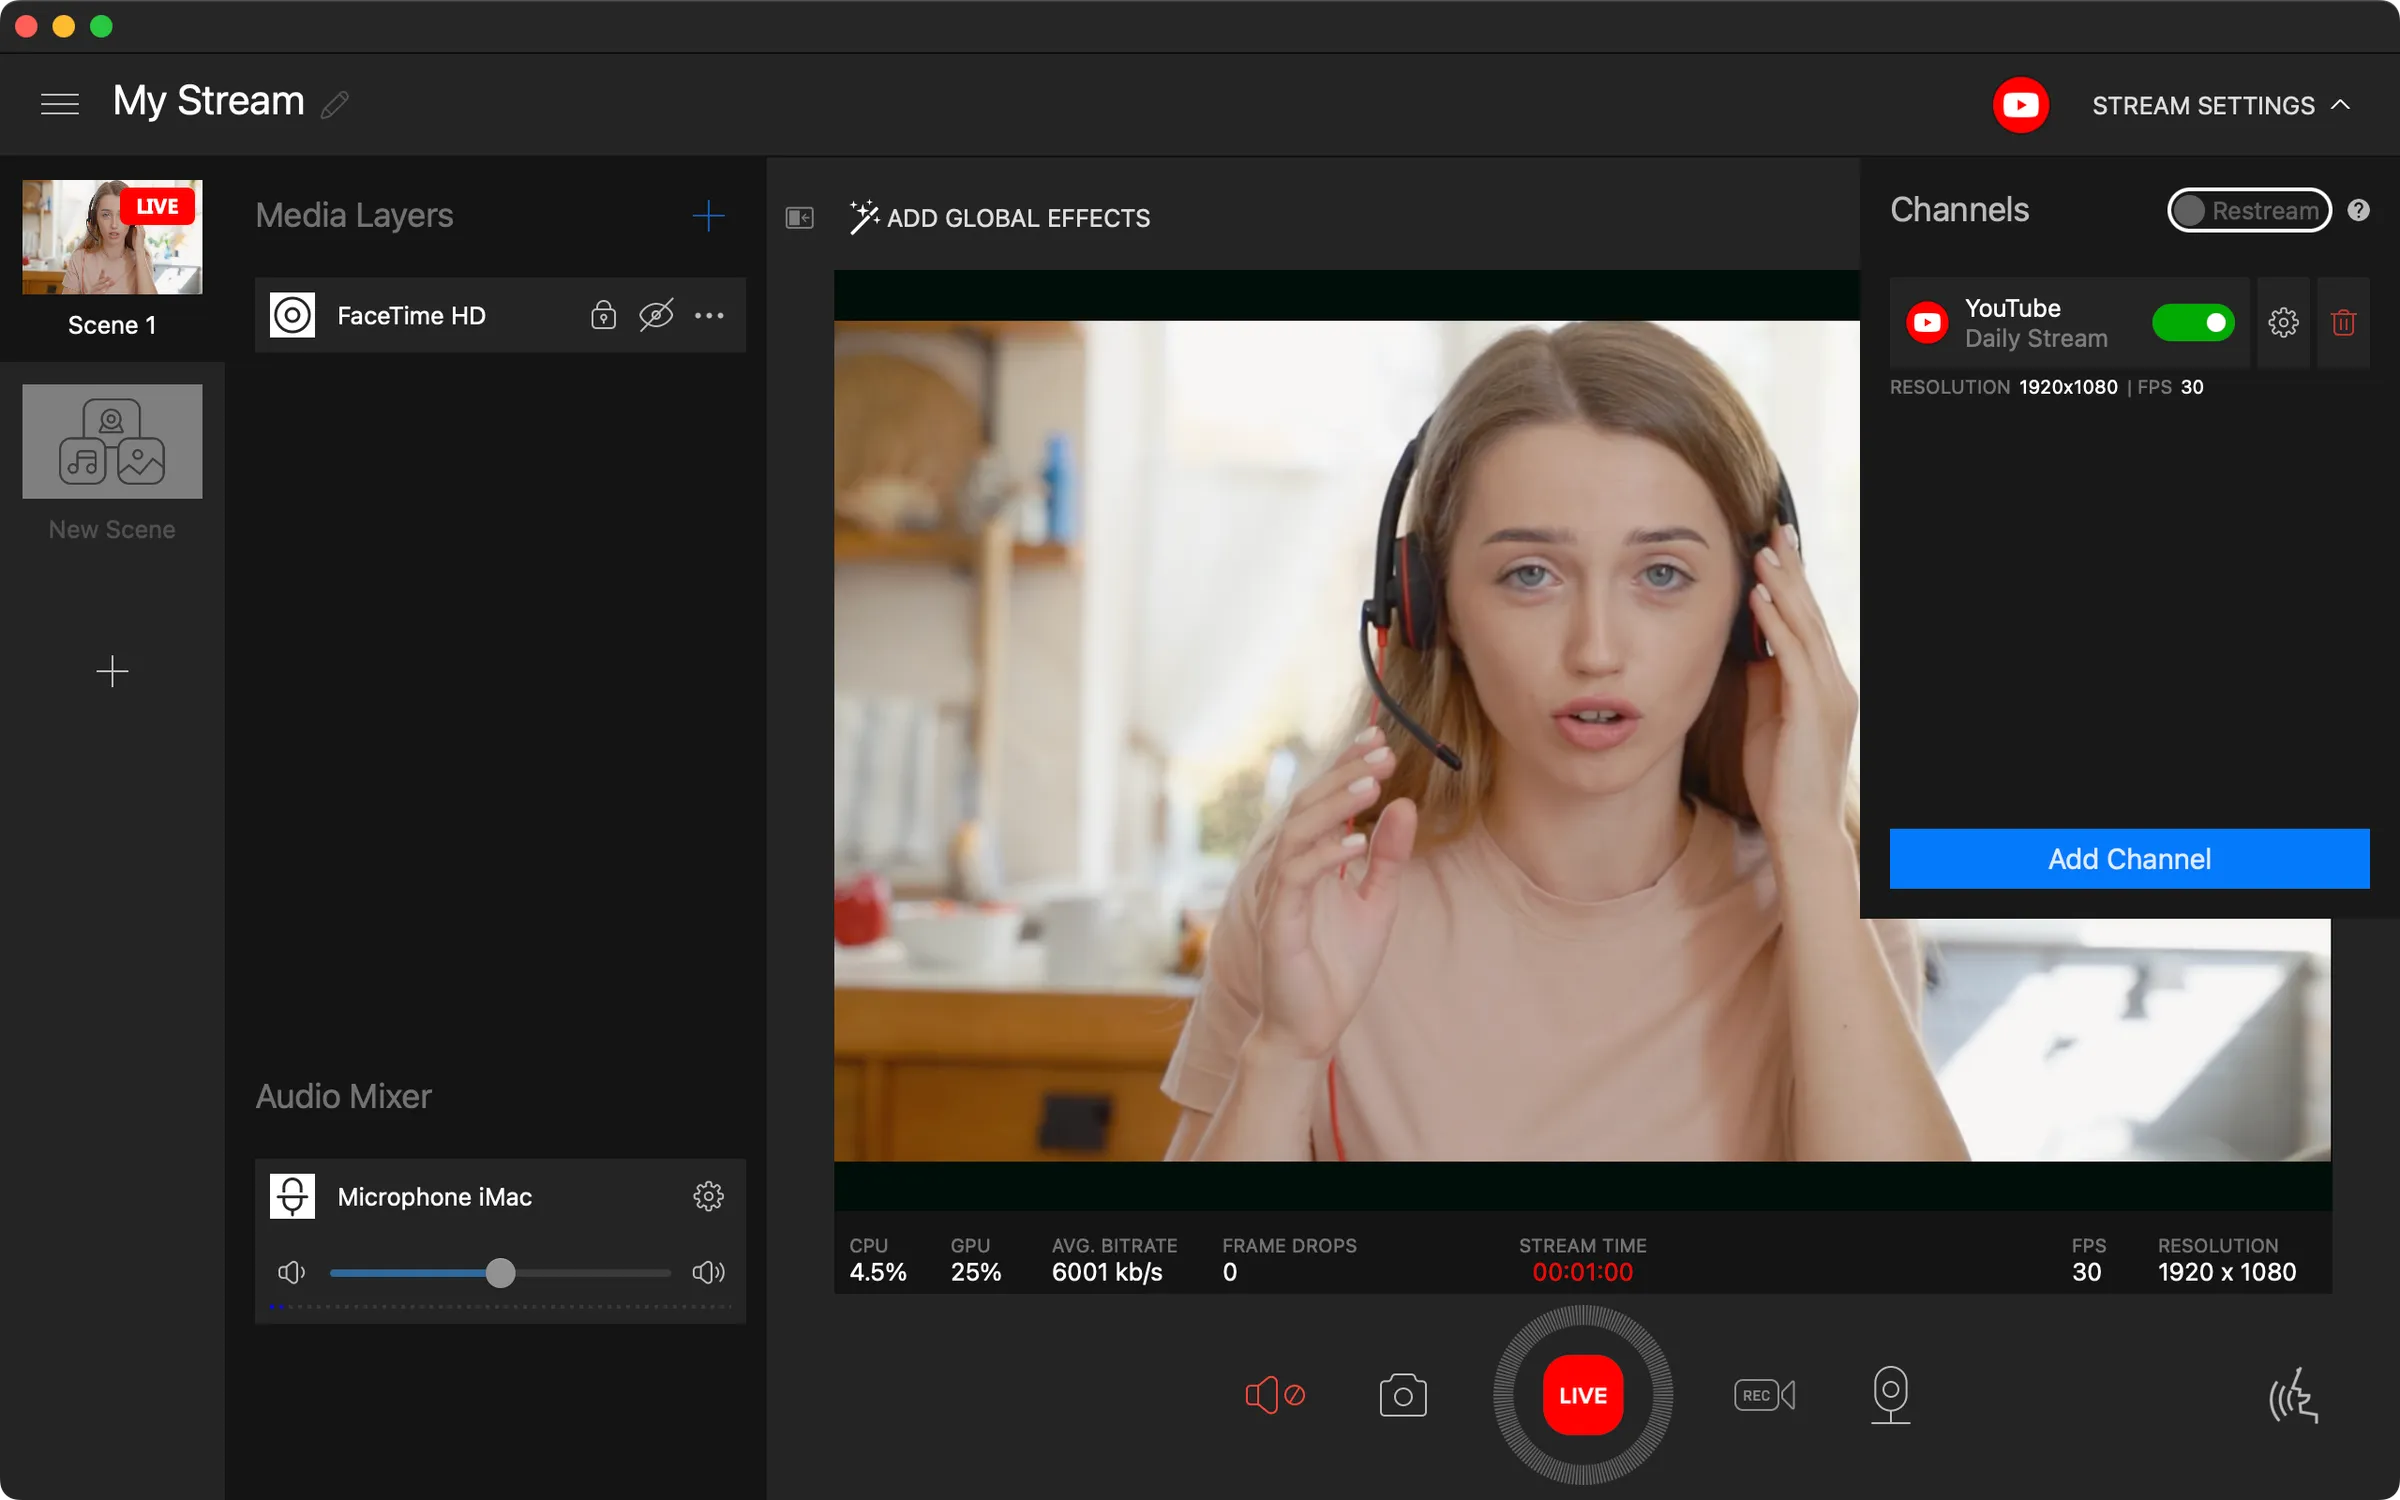Collapse the preview panel with the sidebar icon
Screen dimensions: 2400x1500
800,217
